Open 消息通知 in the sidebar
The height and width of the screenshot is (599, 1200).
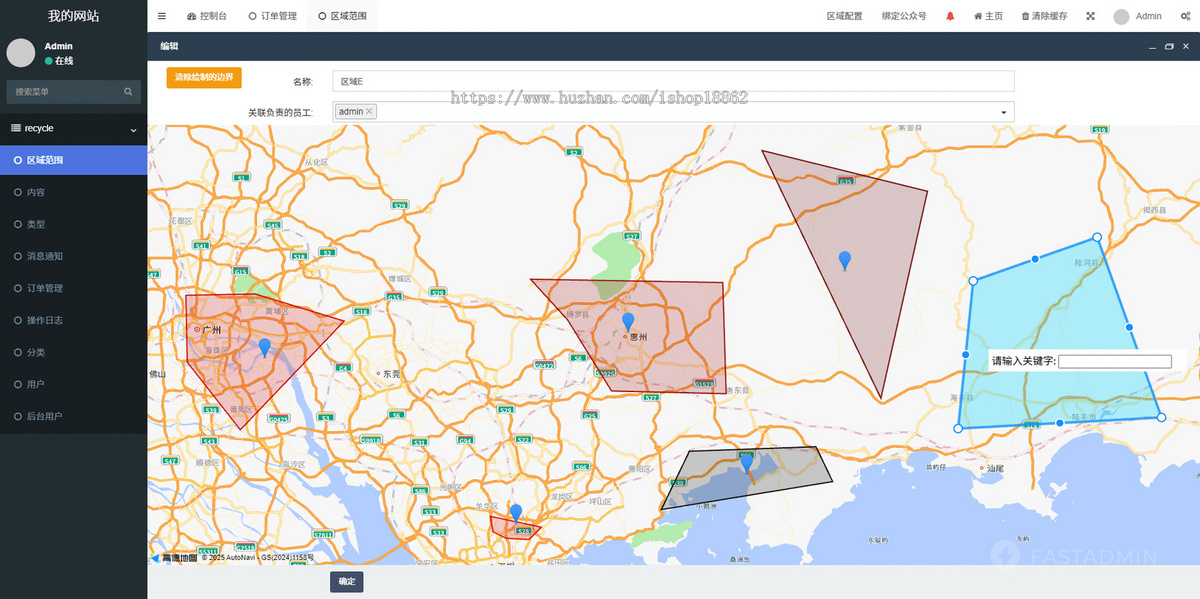(45, 256)
